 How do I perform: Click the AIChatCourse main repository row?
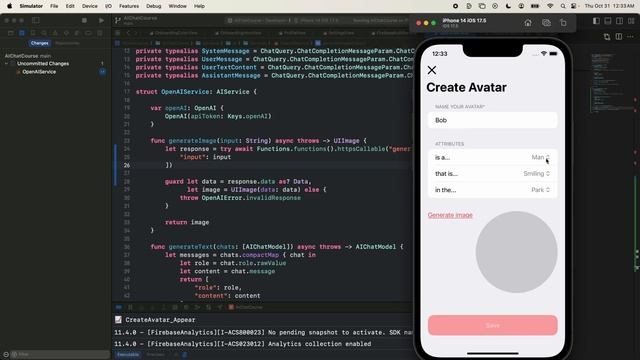coord(28,56)
